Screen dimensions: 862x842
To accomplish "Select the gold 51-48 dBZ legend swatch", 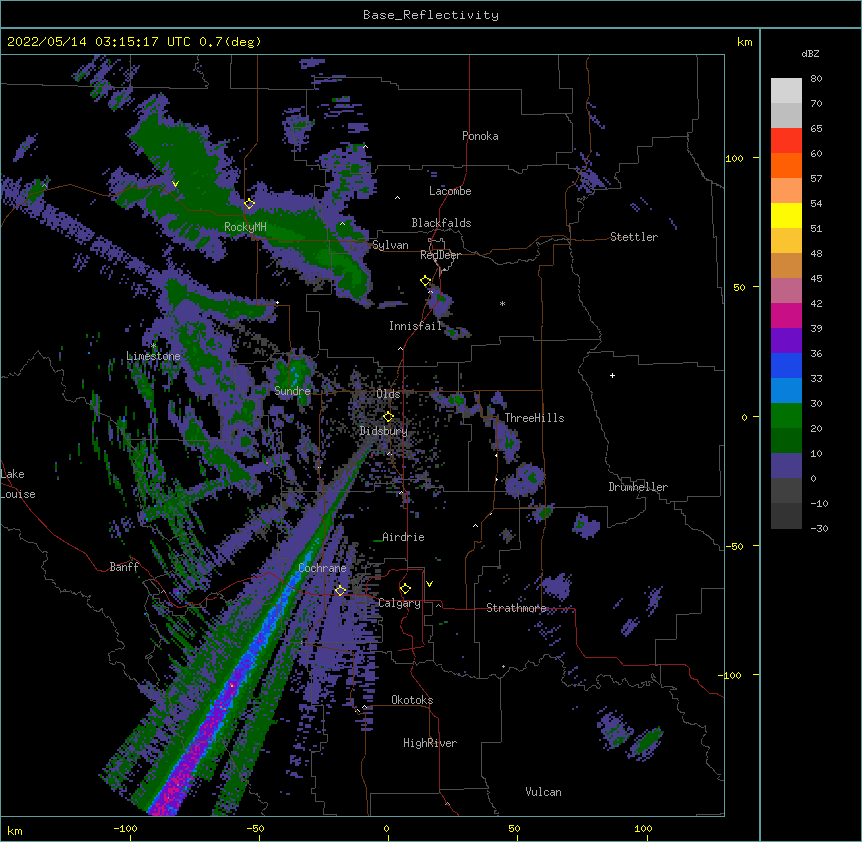I will (786, 240).
